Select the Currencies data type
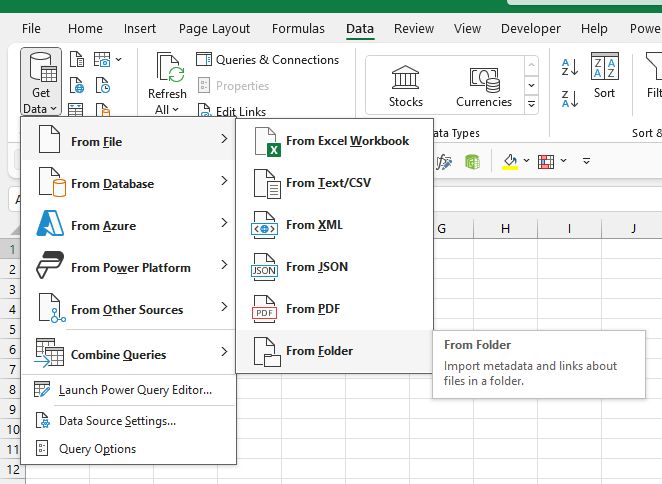 (484, 86)
